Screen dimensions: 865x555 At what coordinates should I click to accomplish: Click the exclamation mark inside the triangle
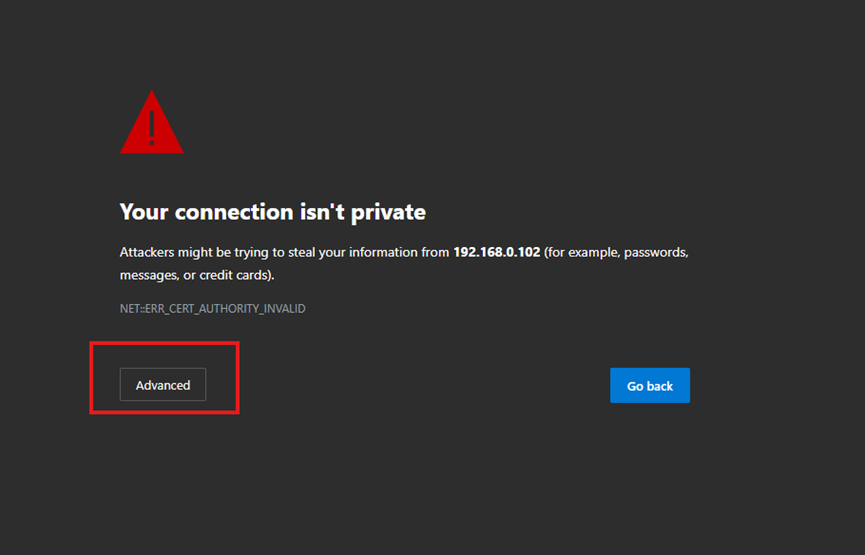point(152,127)
